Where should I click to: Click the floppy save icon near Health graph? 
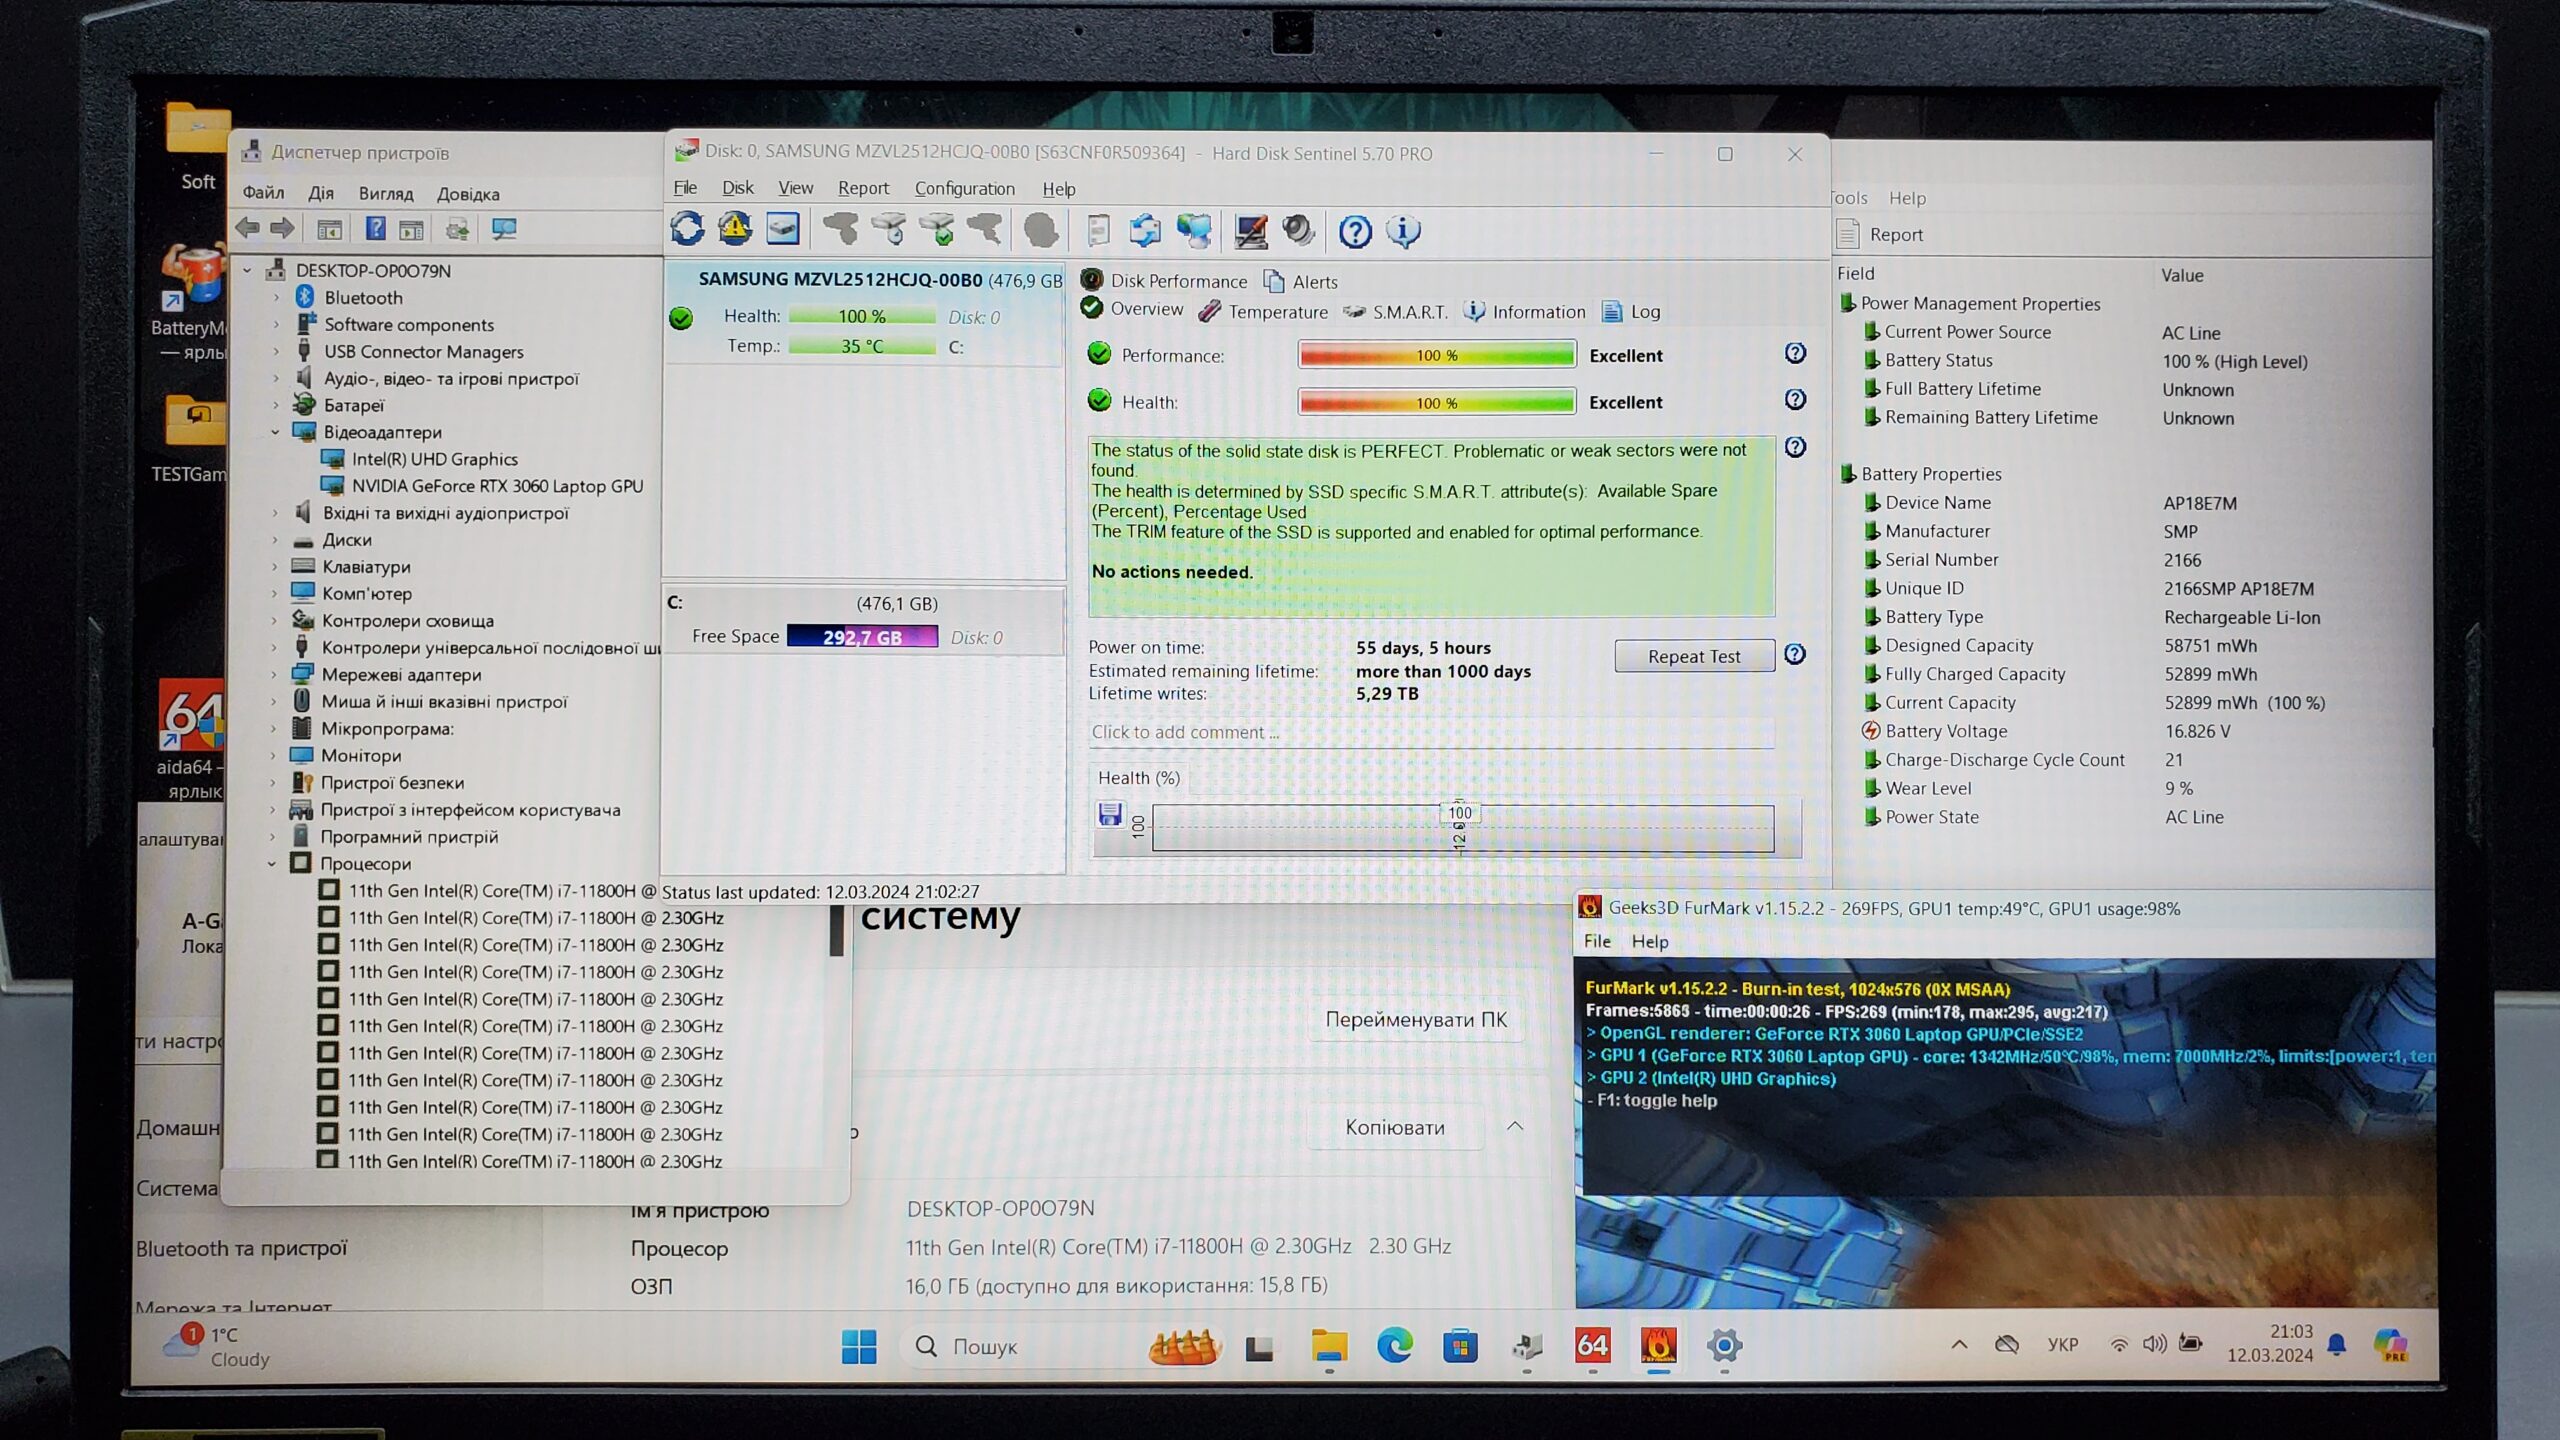1110,814
